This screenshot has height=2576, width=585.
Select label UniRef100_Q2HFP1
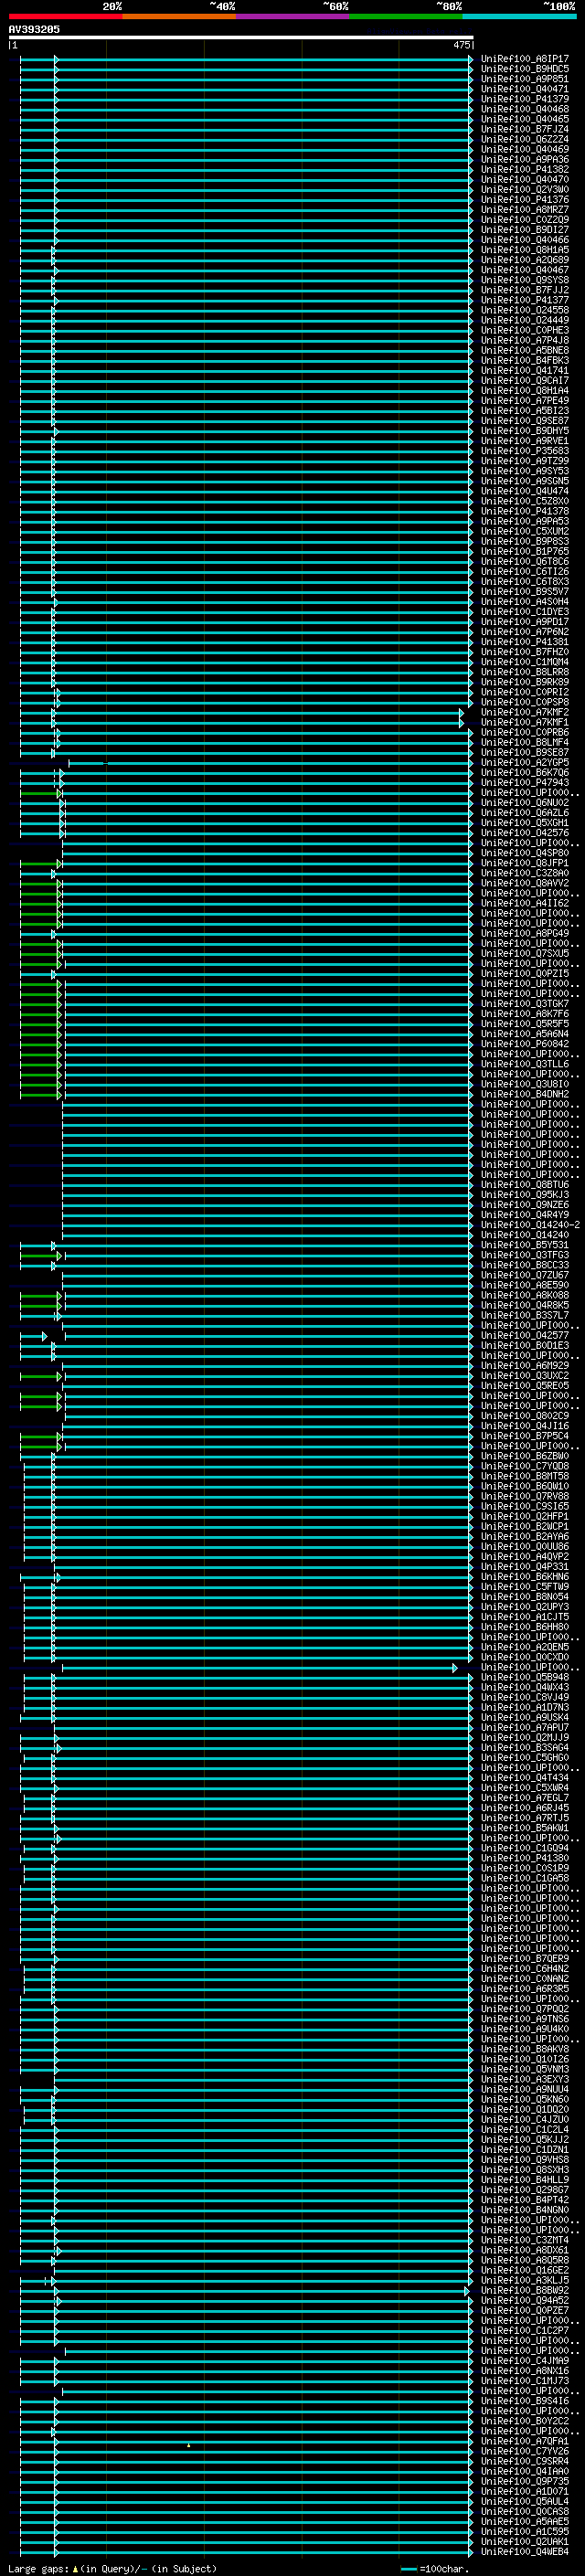point(524,1516)
